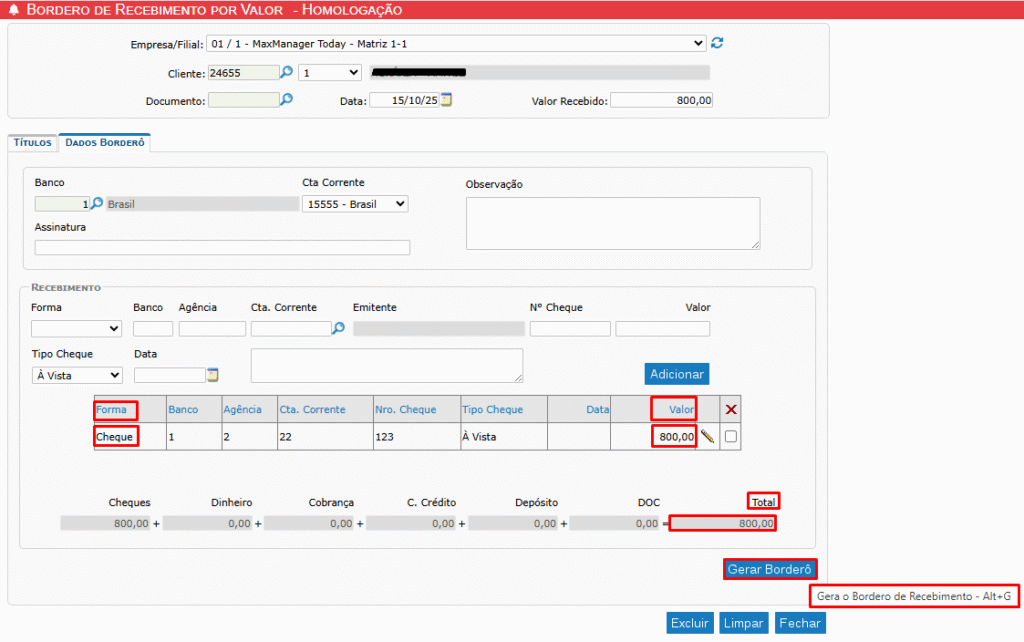Click the Limpar button
Screen dimensions: 1024x642
pos(743,623)
